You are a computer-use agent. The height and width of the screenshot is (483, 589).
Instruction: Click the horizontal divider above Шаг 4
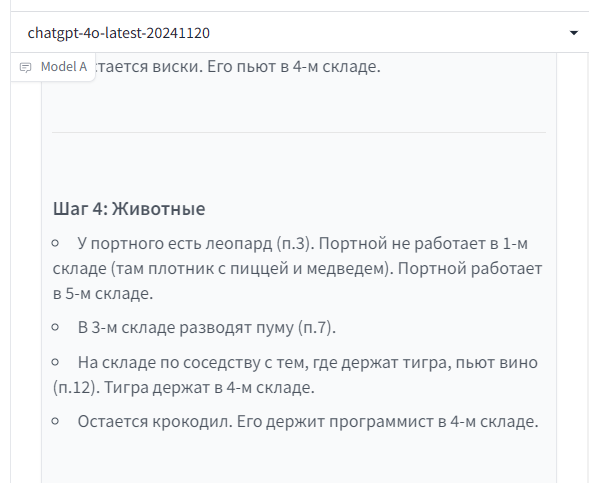coord(299,132)
